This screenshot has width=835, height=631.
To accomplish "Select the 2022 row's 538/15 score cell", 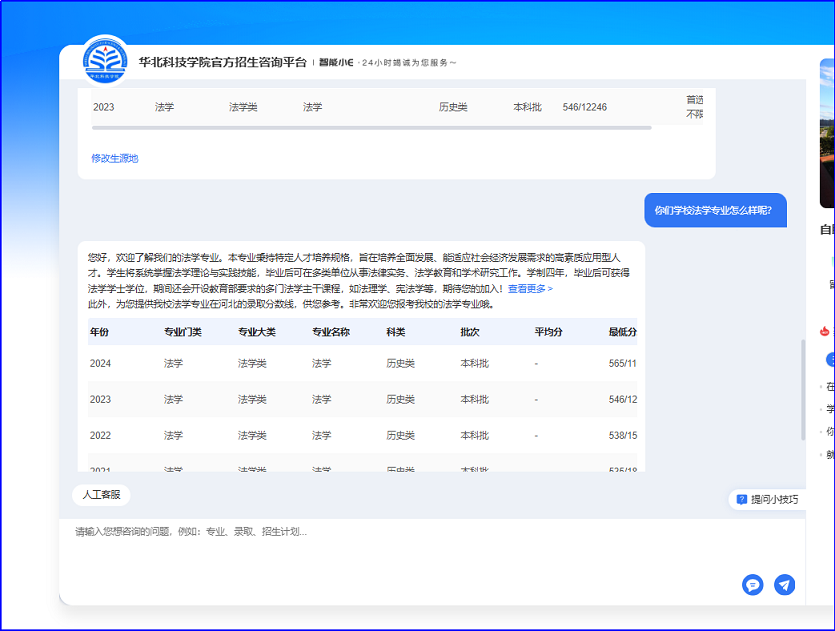I will pyautogui.click(x=621, y=436).
